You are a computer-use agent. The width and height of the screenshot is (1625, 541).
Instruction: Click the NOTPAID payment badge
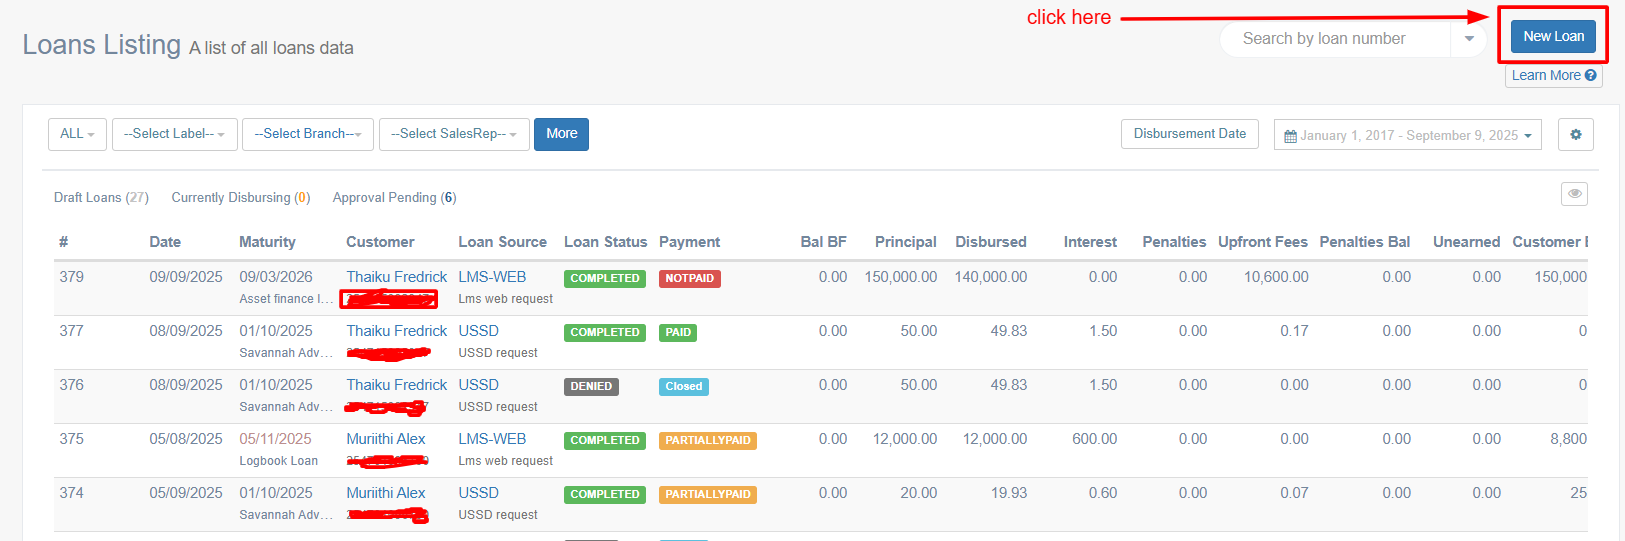(689, 279)
